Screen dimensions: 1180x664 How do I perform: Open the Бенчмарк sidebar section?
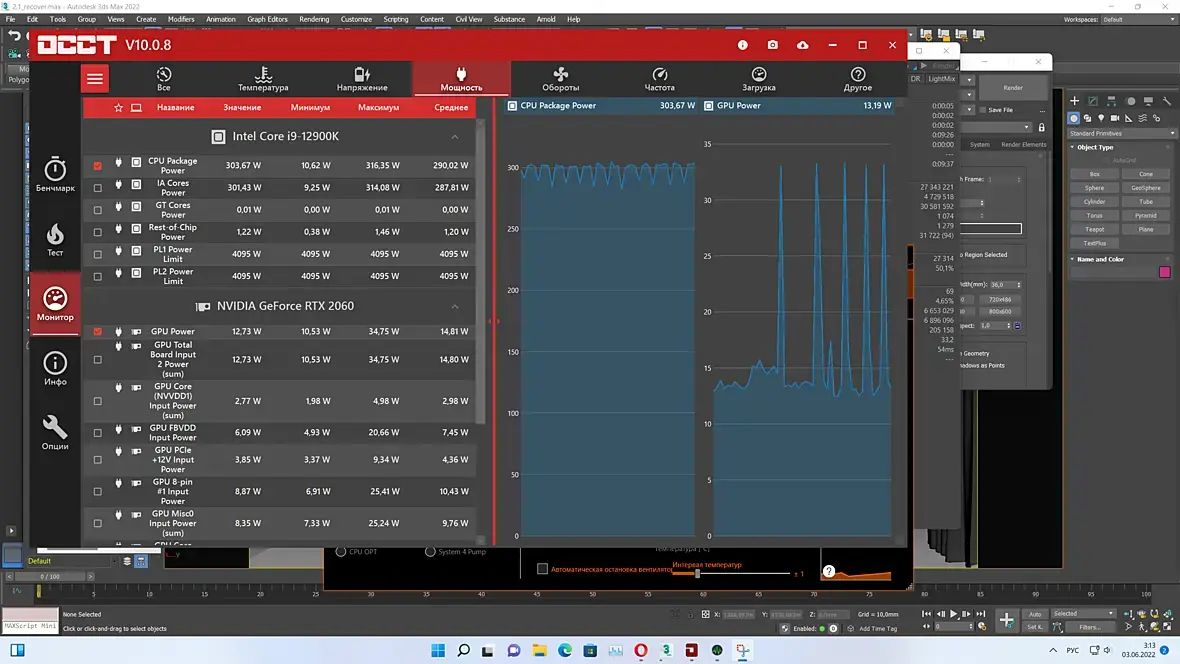click(x=55, y=175)
